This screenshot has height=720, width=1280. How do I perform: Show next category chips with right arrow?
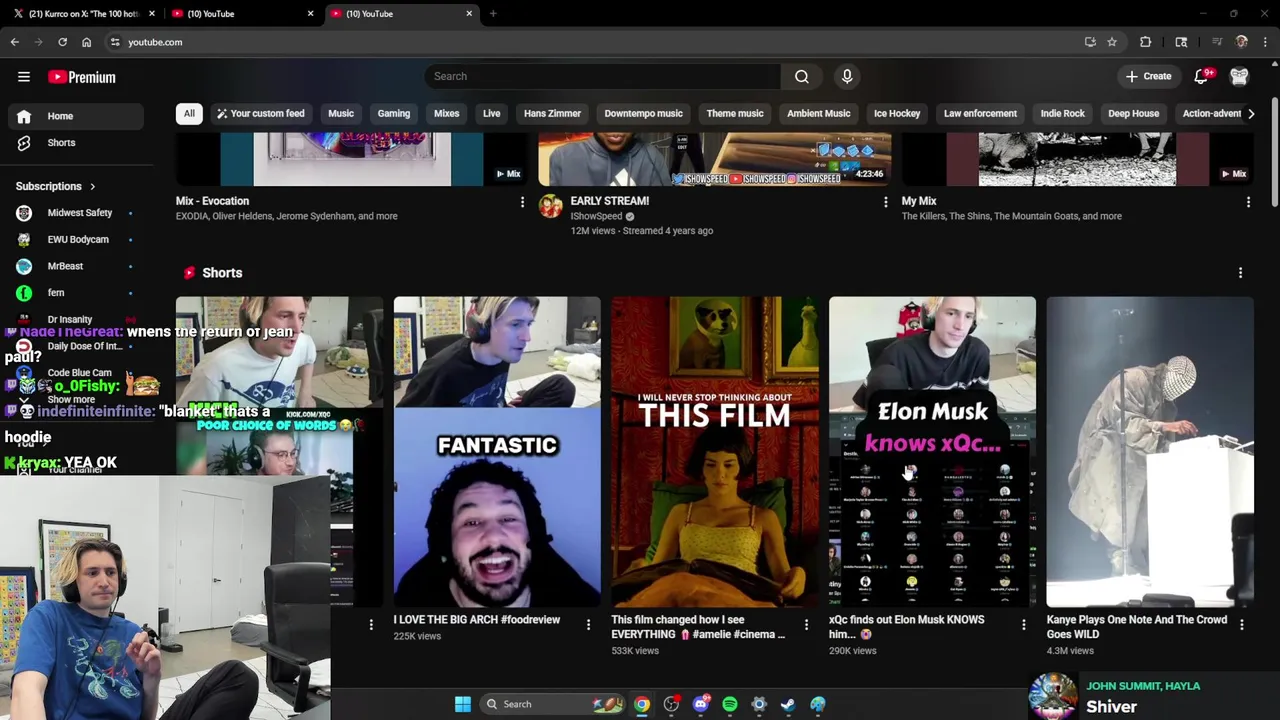click(x=1250, y=114)
